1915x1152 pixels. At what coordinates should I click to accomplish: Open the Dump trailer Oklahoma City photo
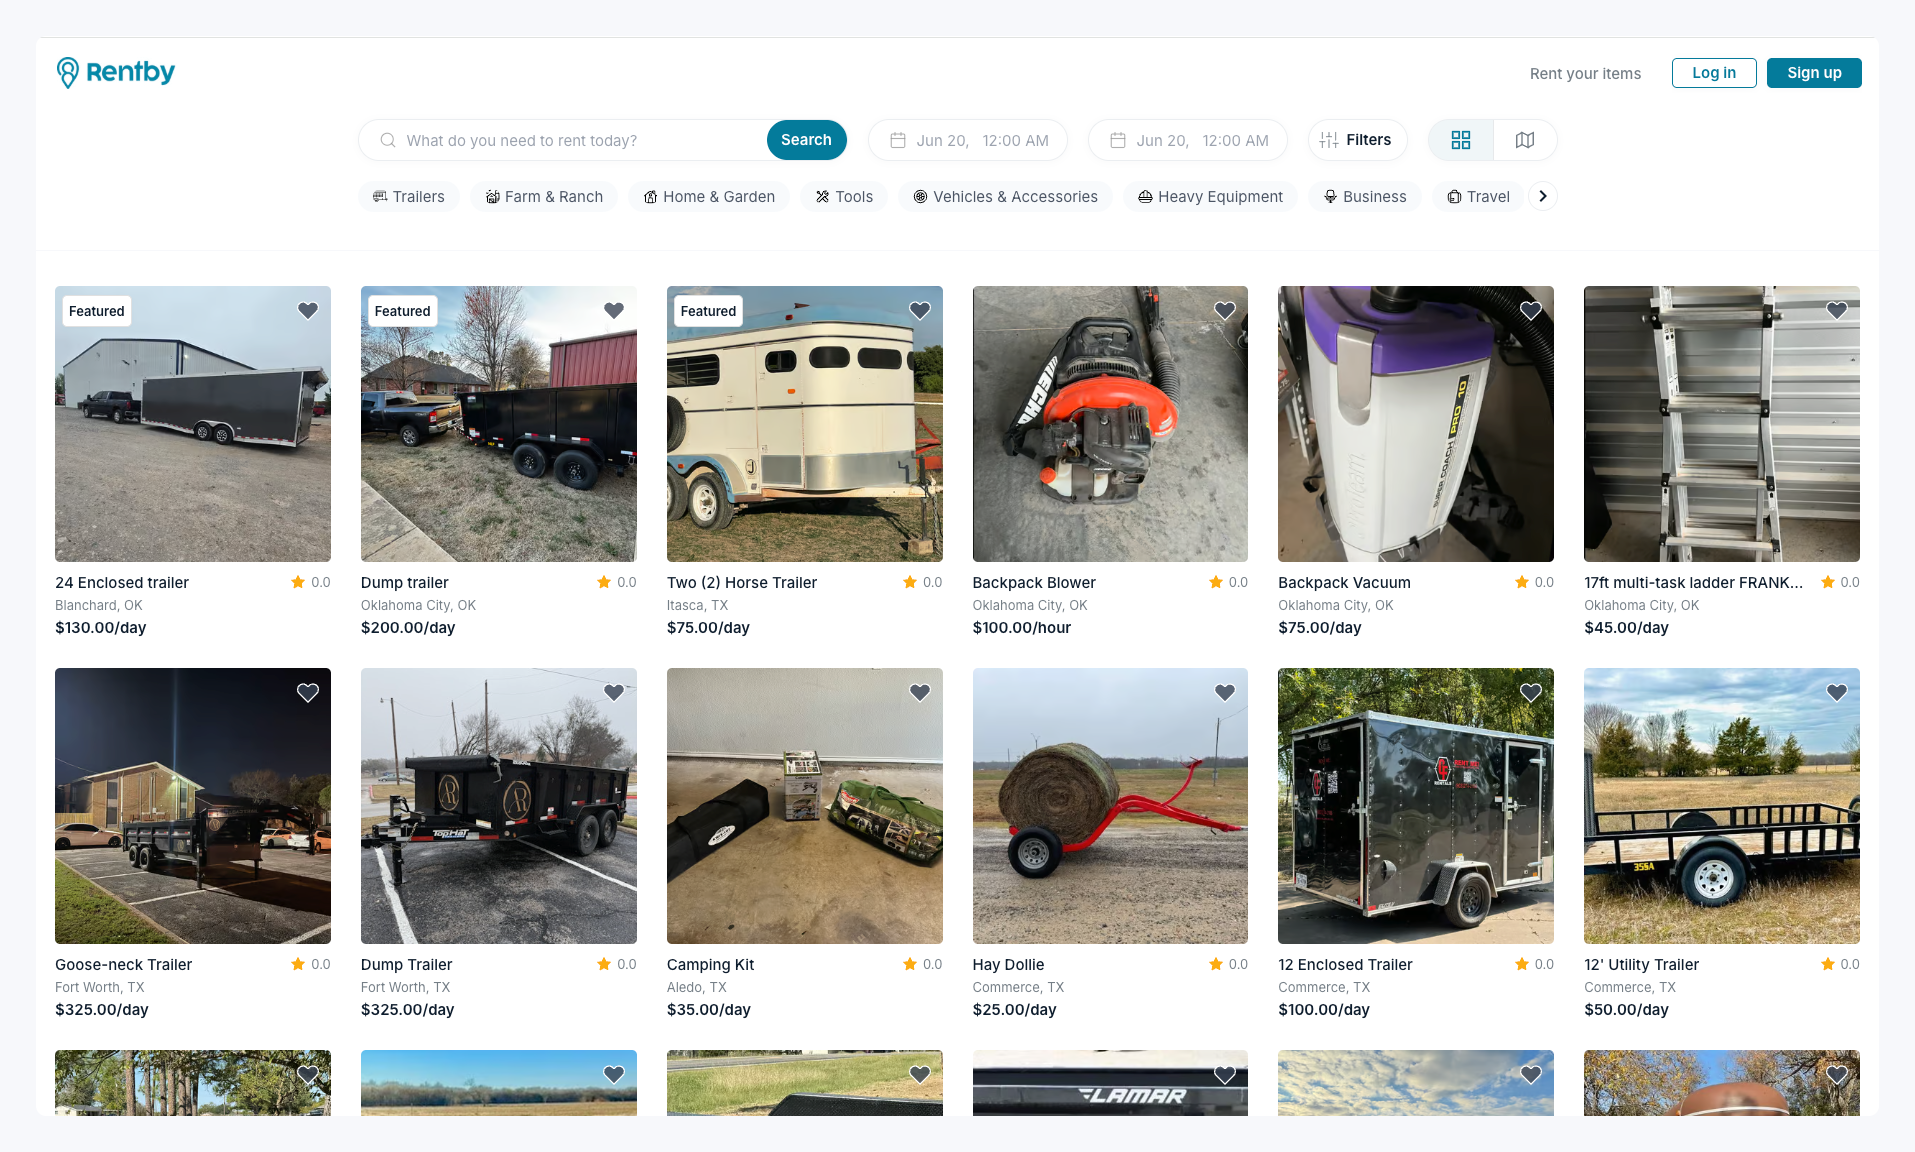[x=499, y=424]
